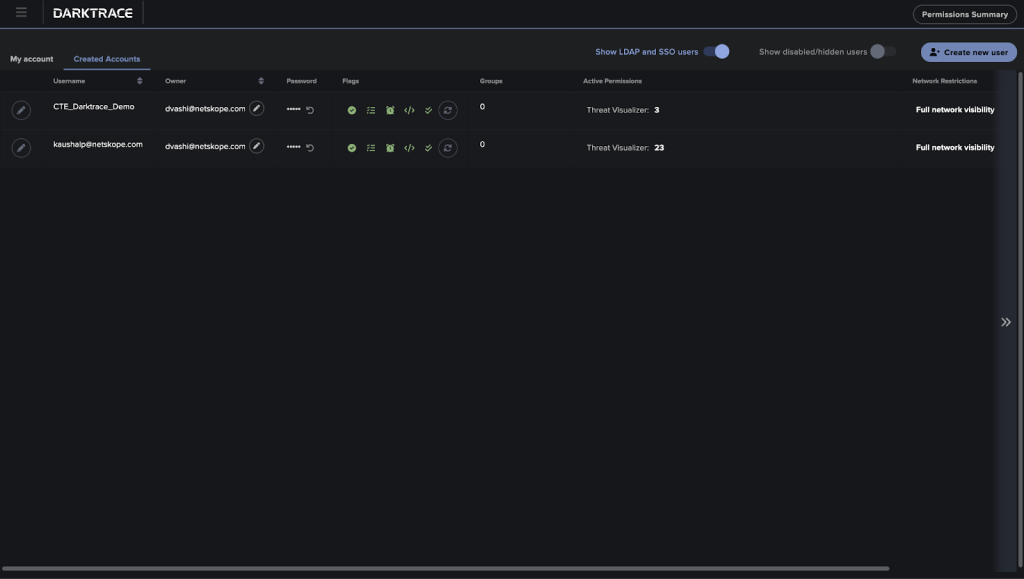1024x579 pixels.
Task: Reset password for CTE_Darktrace_Demo
Action: (x=310, y=110)
